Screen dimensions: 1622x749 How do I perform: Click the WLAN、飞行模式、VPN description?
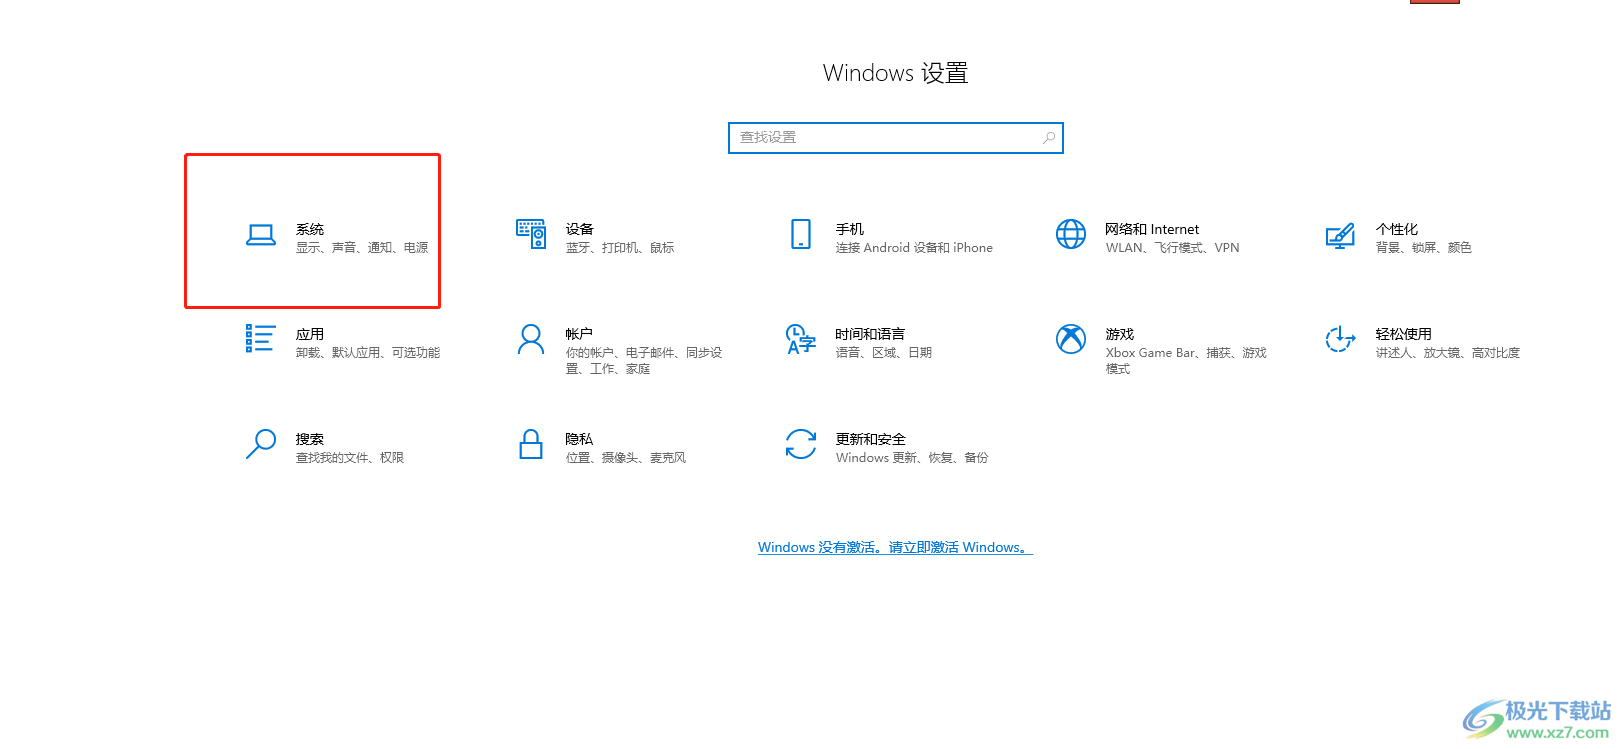[x=1172, y=248]
